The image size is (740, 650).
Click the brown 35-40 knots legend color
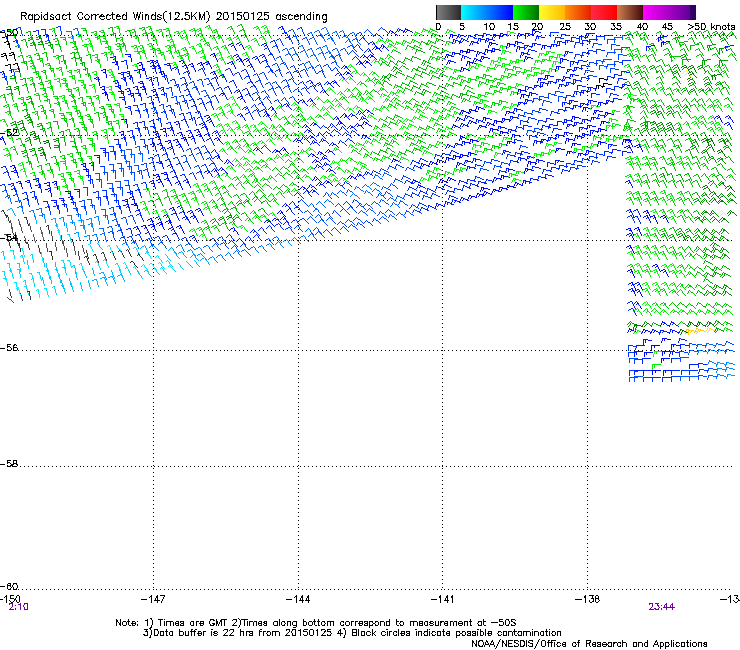click(630, 12)
